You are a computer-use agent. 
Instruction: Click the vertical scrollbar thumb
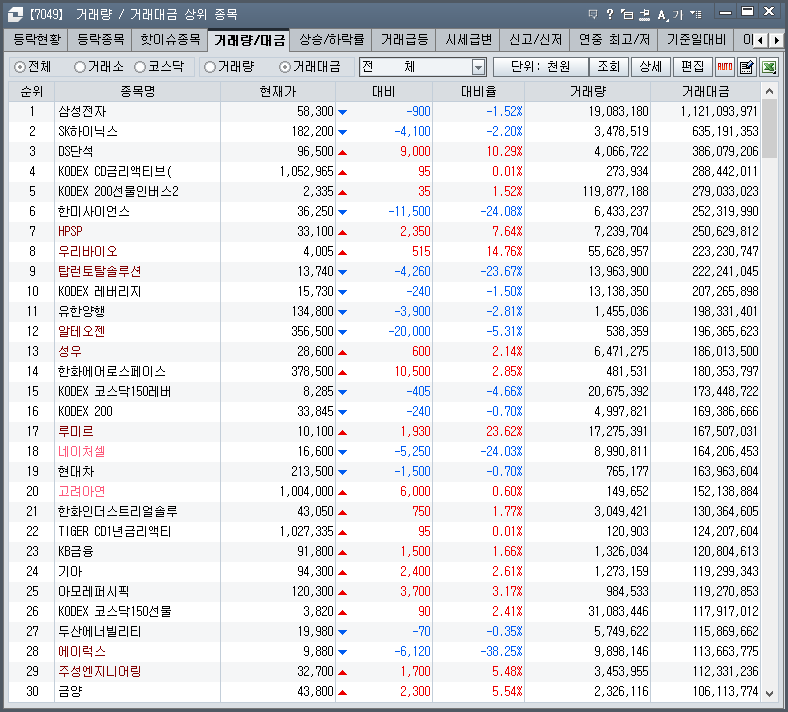point(769,129)
